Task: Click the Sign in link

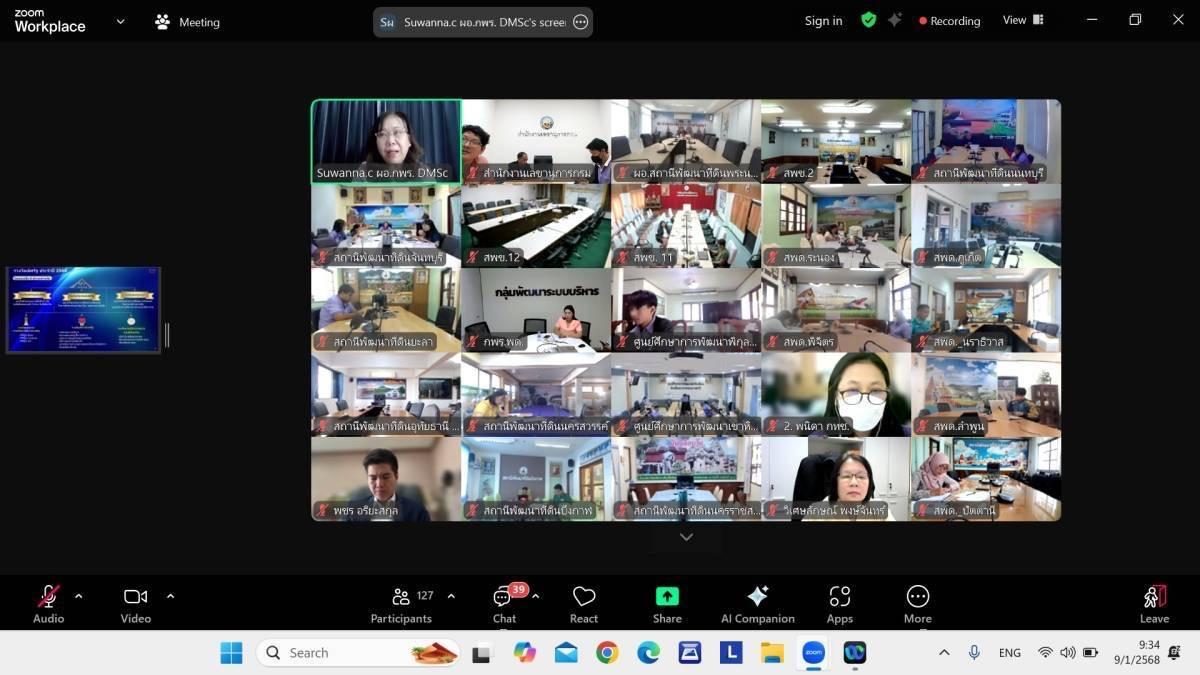Action: coord(823,21)
